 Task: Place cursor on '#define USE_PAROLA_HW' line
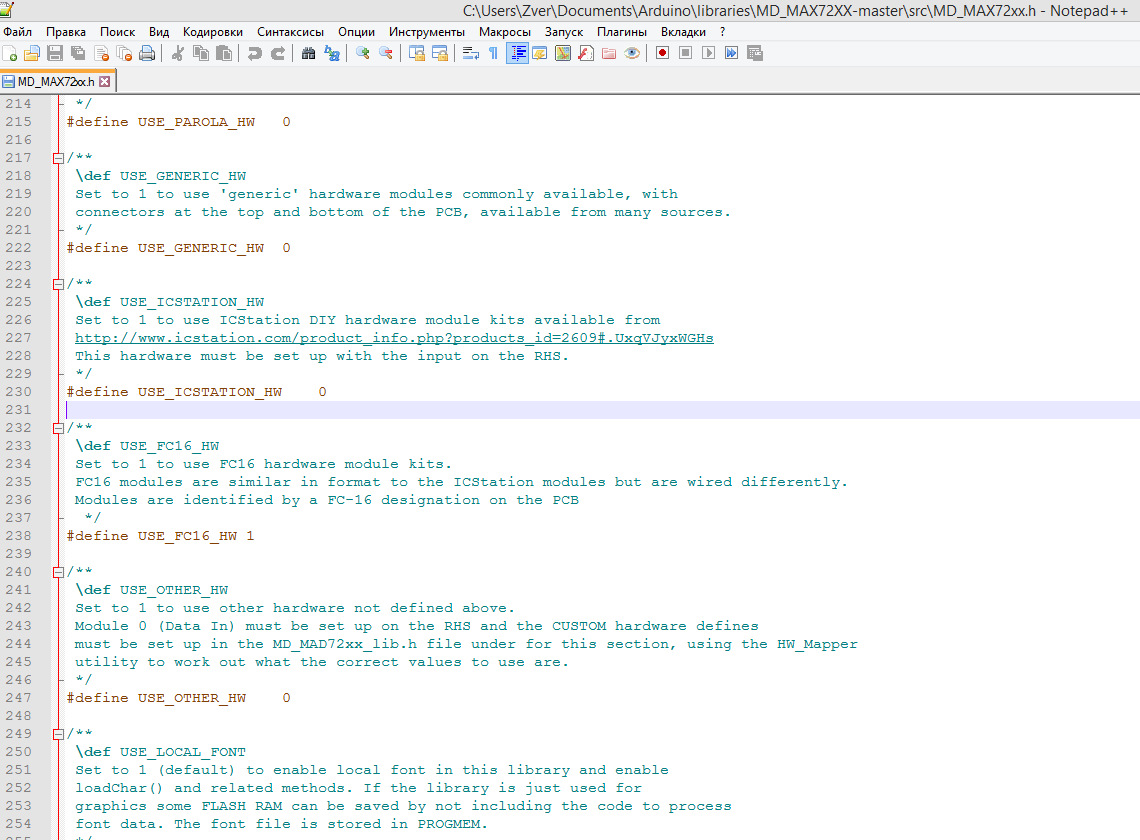(x=179, y=122)
